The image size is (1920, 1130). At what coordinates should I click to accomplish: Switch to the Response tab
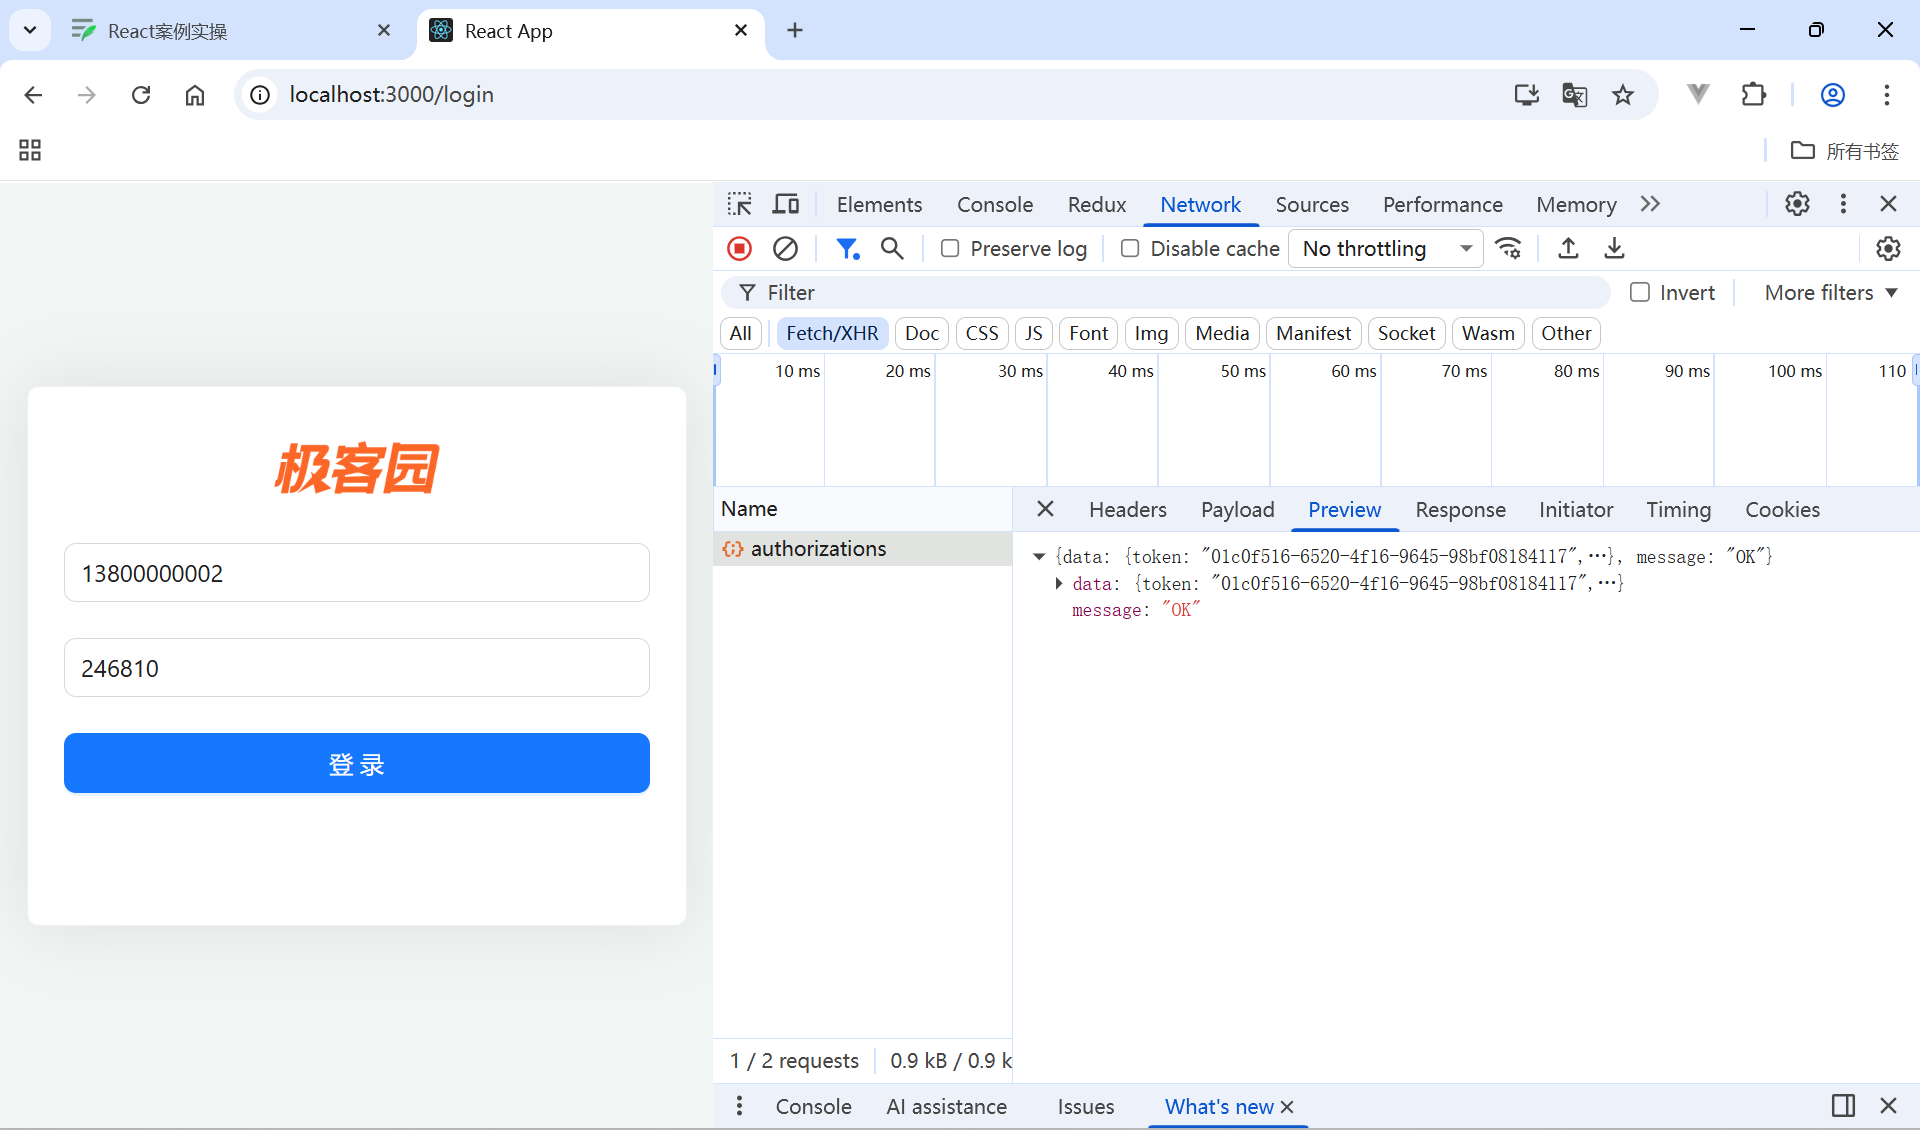[1459, 510]
